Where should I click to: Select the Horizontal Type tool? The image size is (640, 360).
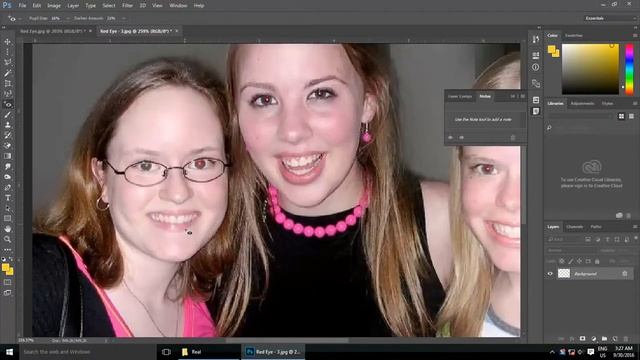[7, 198]
